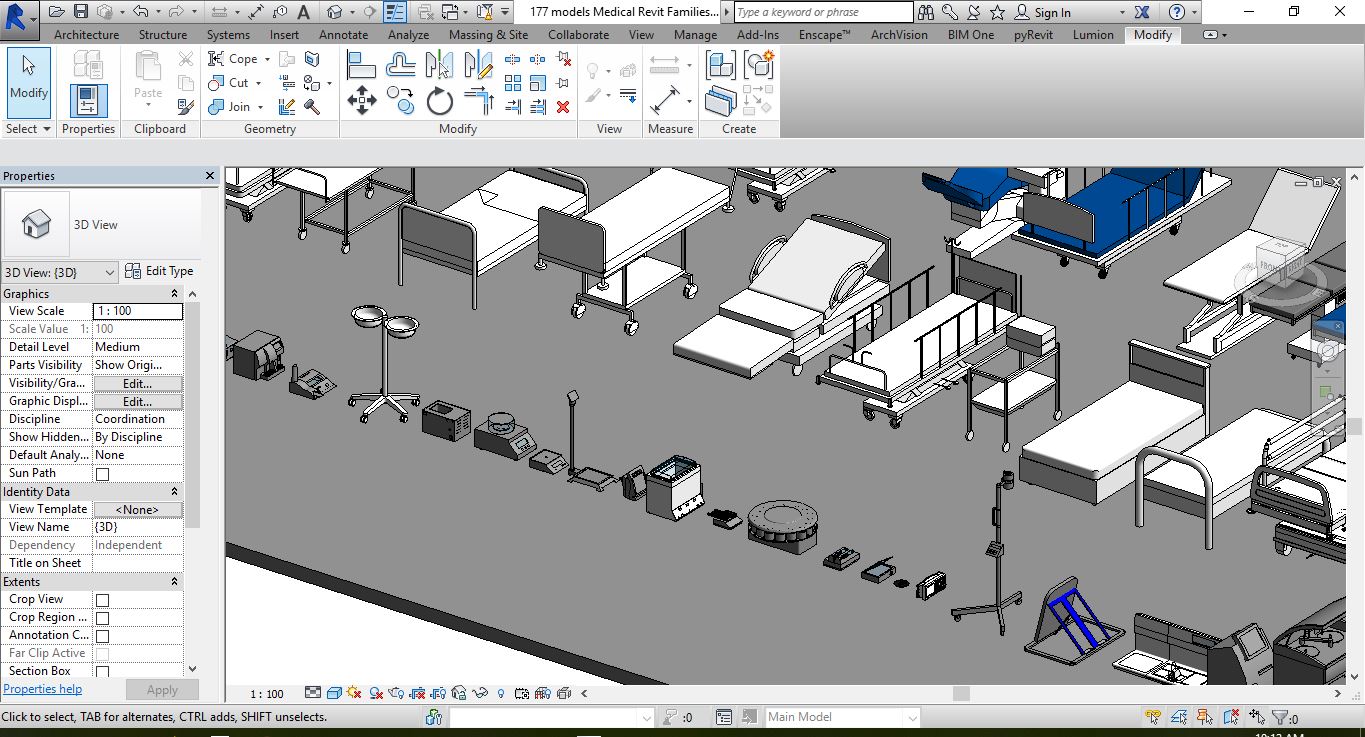
Task: Click the Filter funnel icon in status bar
Action: (x=1279, y=717)
